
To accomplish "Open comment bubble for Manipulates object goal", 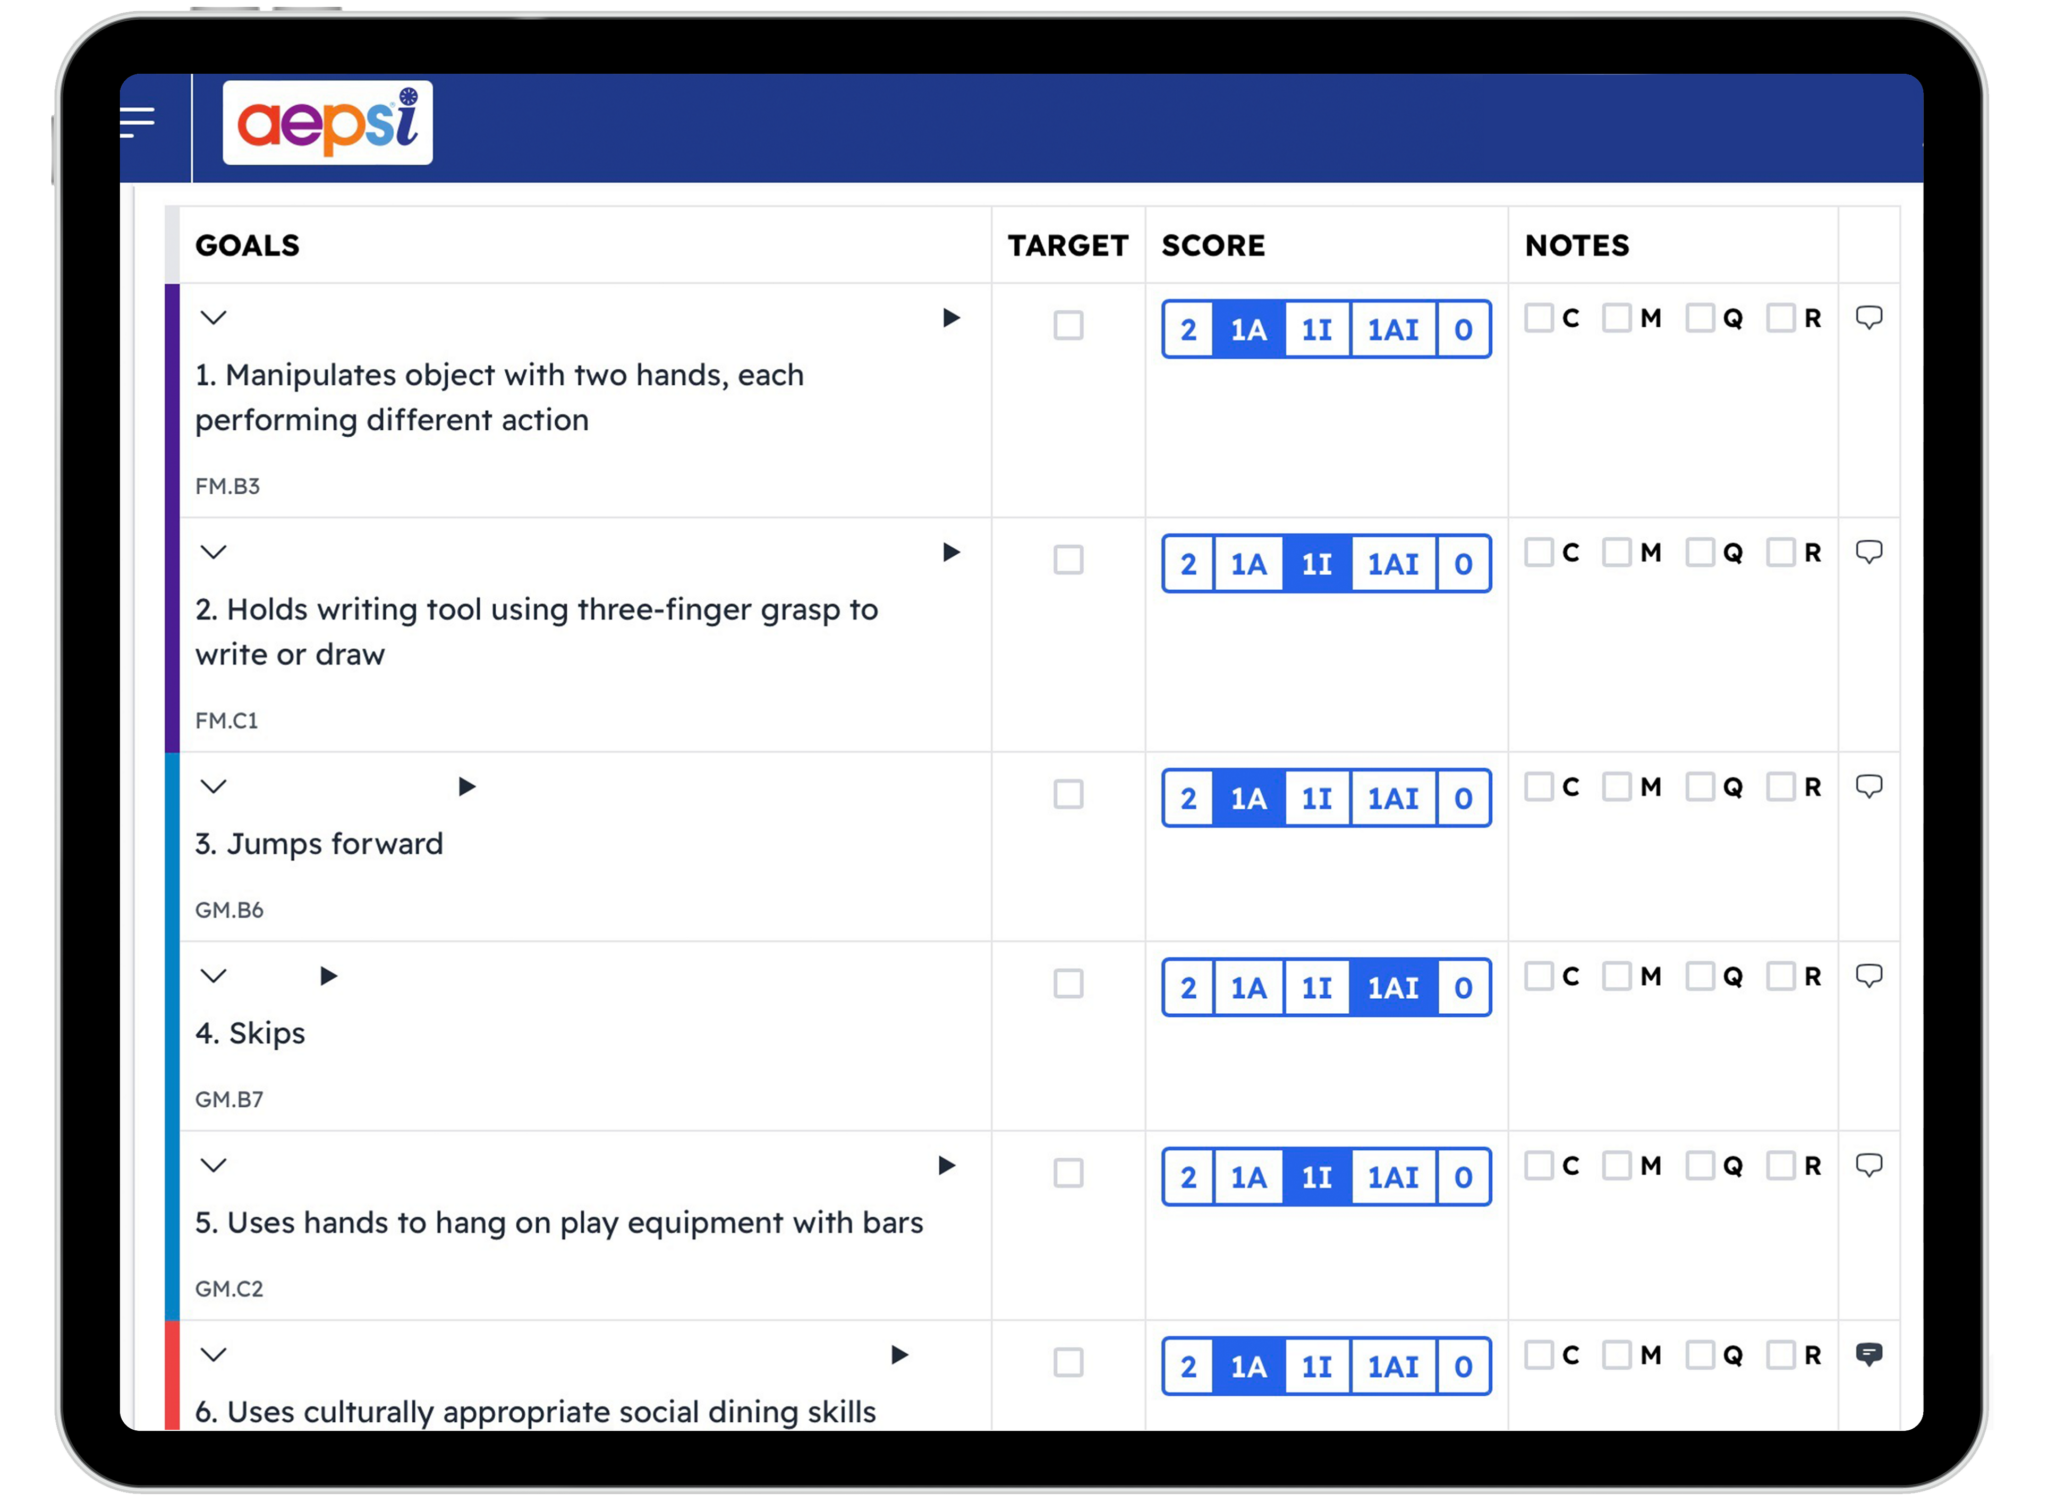I will tap(1868, 318).
